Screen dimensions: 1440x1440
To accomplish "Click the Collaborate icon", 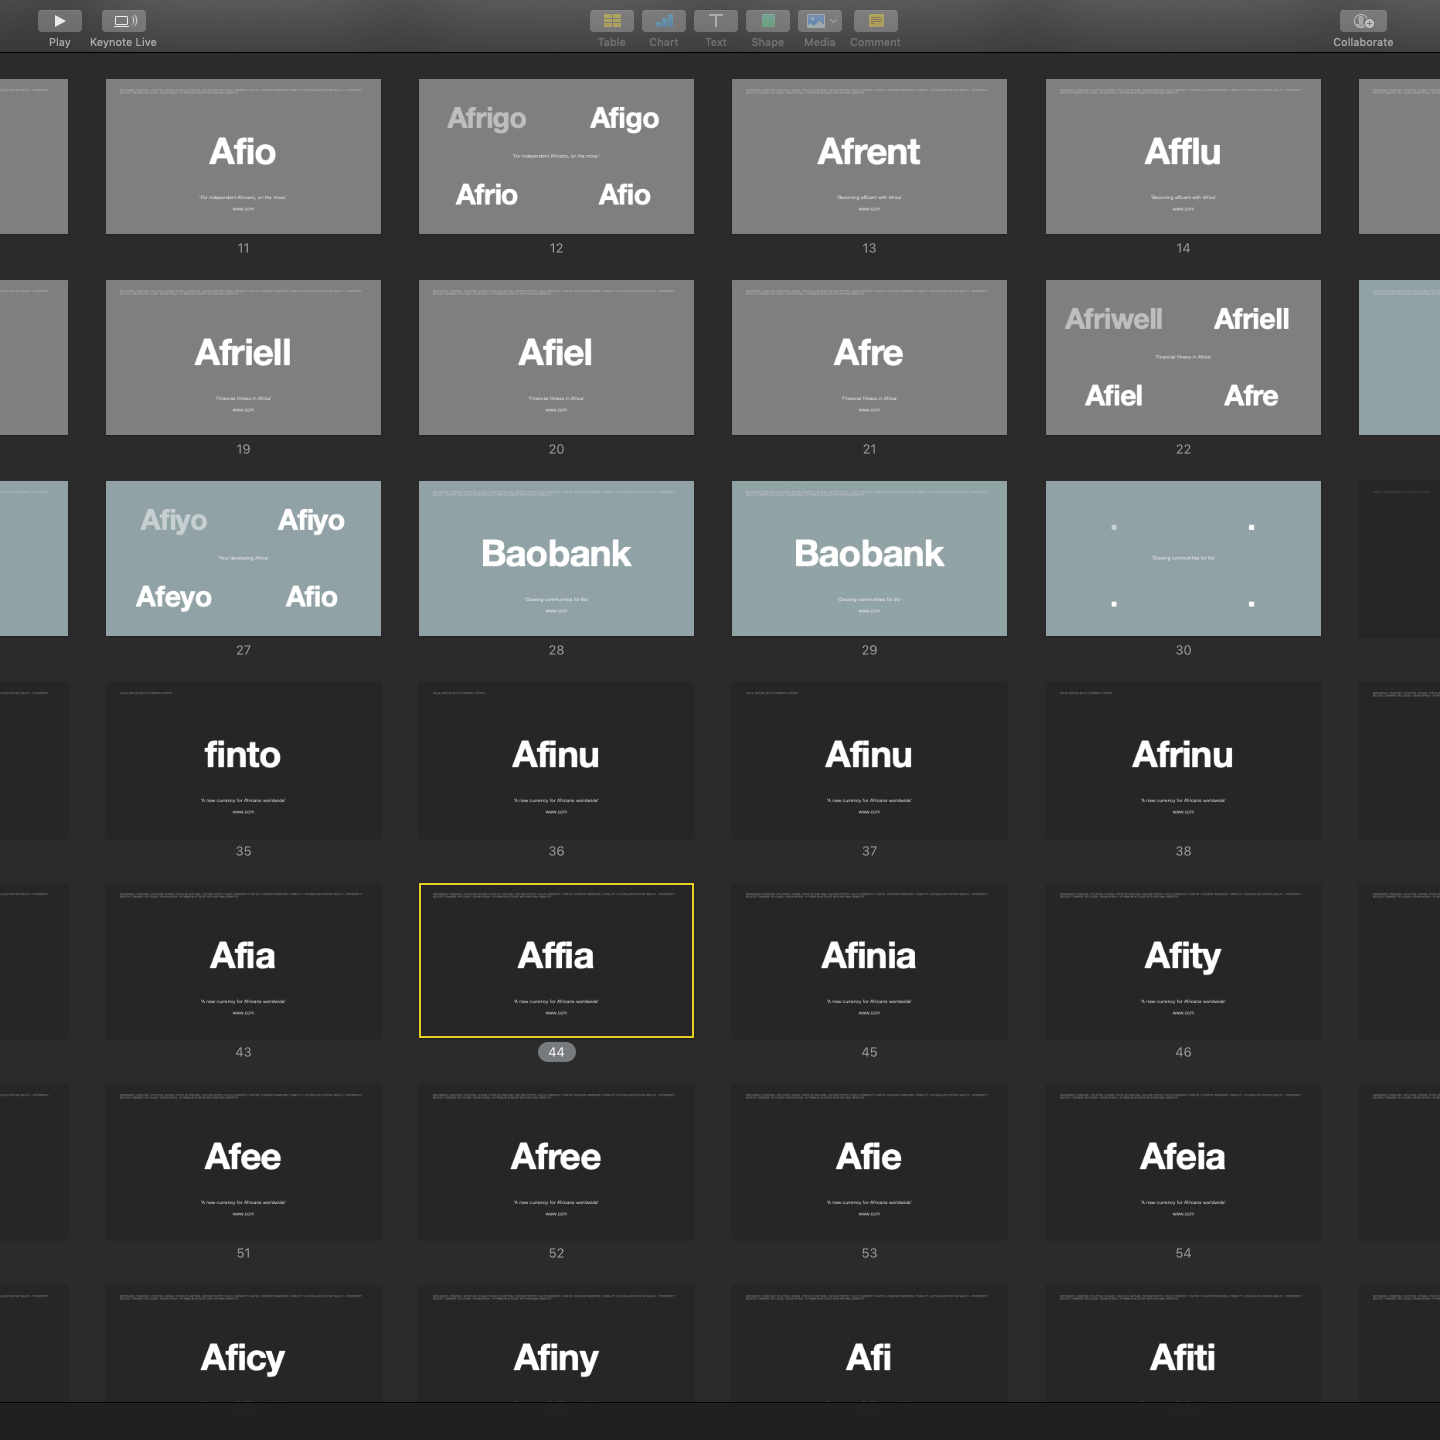I will [x=1362, y=21].
